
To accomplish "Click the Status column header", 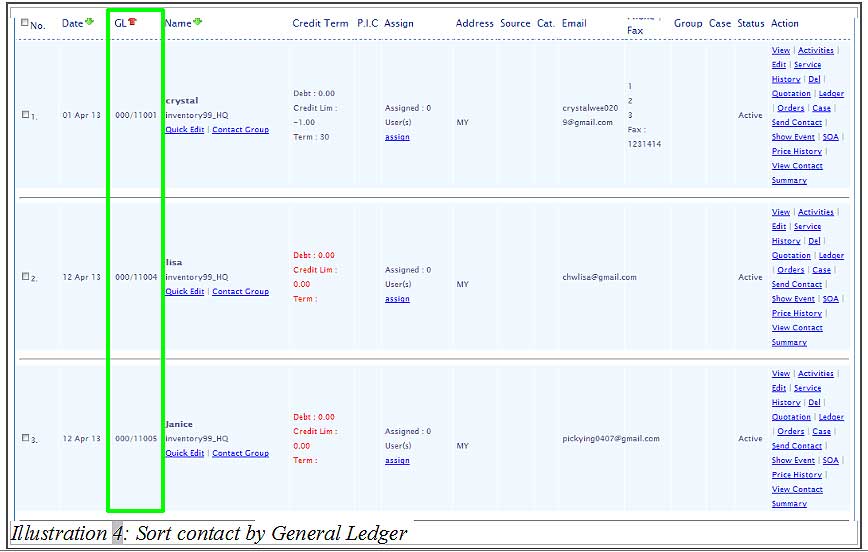I will pos(750,23).
